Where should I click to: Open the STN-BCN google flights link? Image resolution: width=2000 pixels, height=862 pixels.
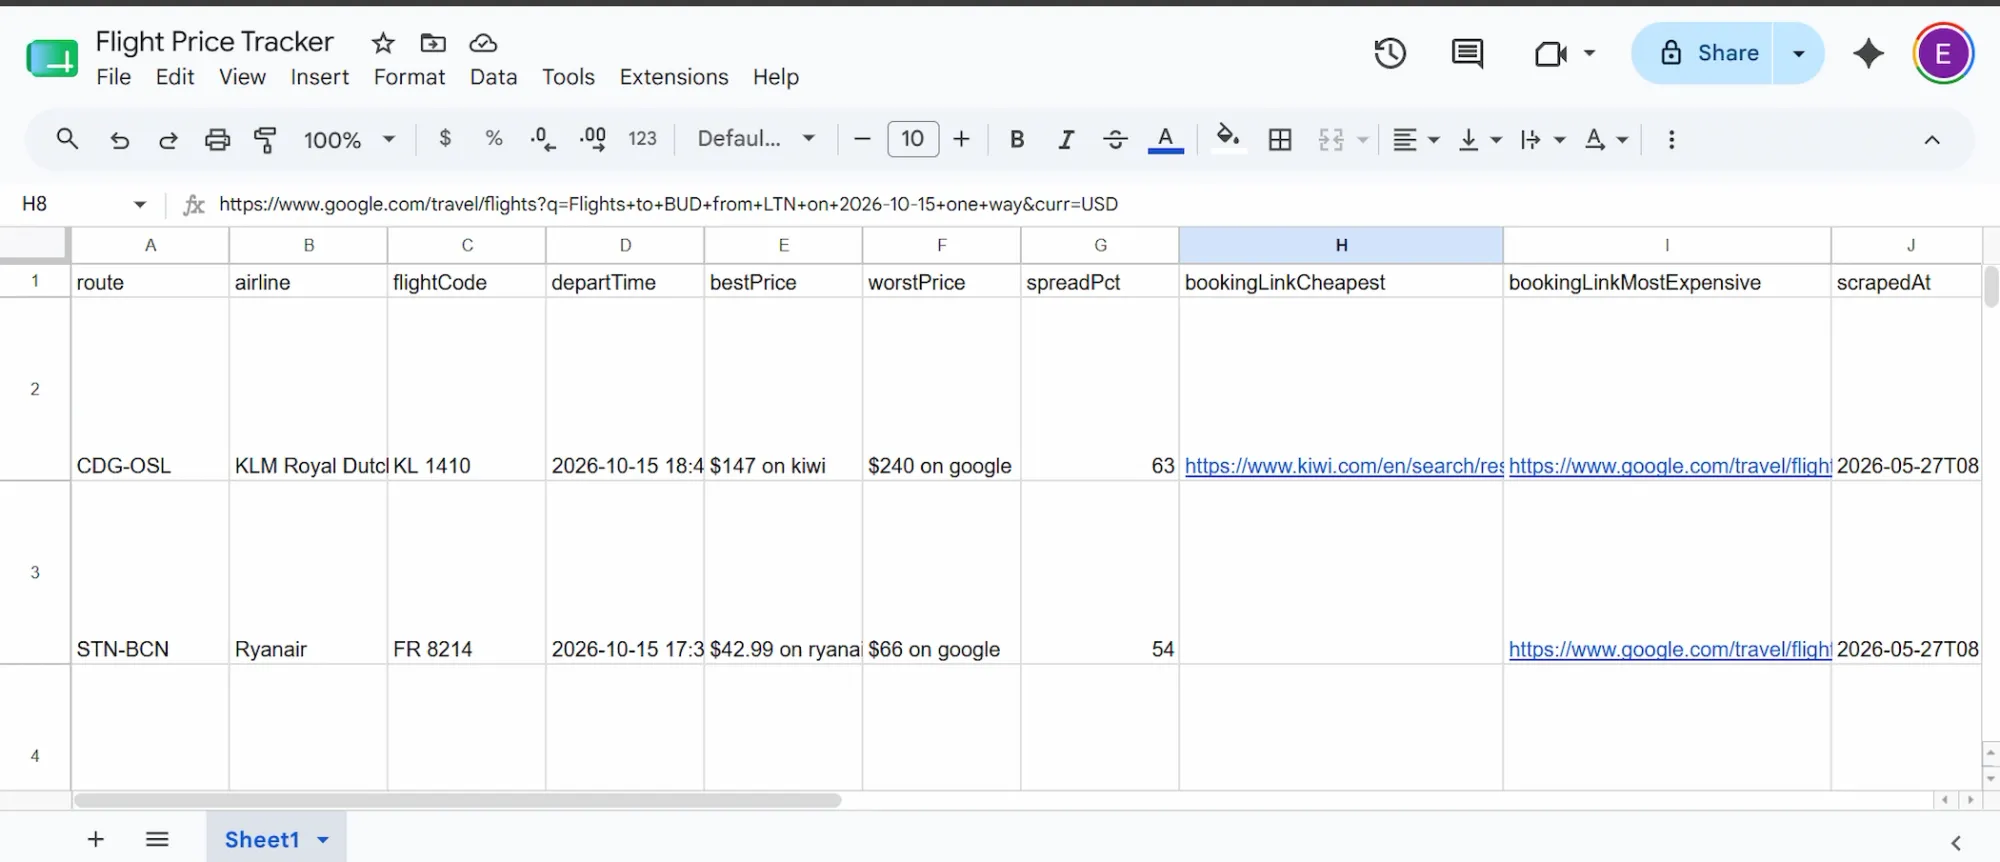[1669, 649]
